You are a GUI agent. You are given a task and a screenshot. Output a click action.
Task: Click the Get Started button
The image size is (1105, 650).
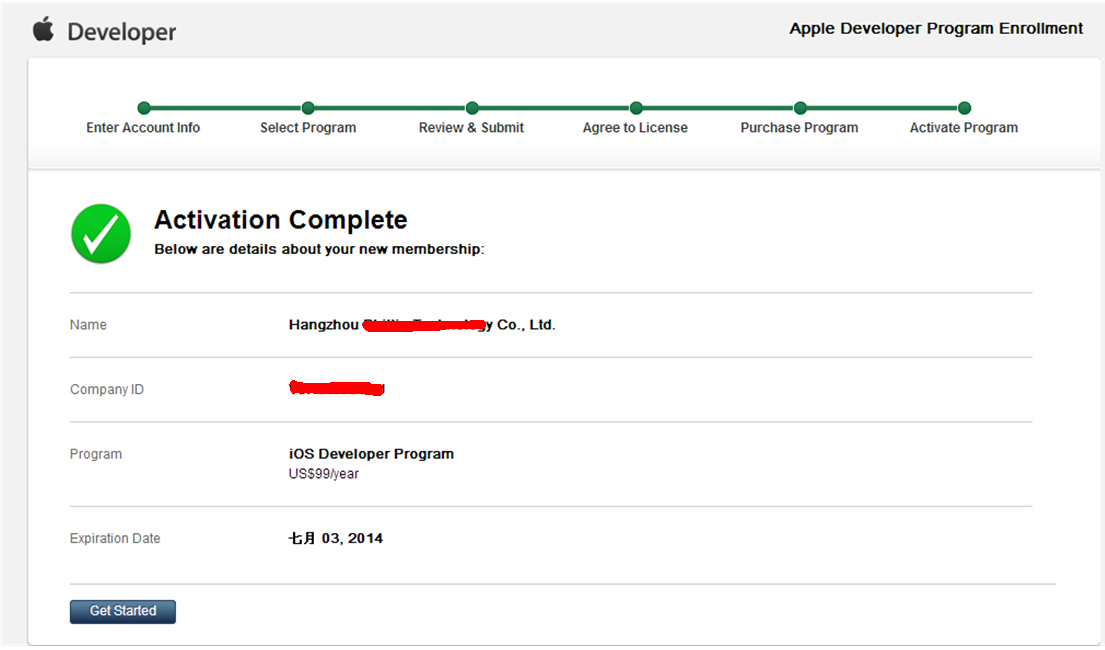click(x=123, y=611)
